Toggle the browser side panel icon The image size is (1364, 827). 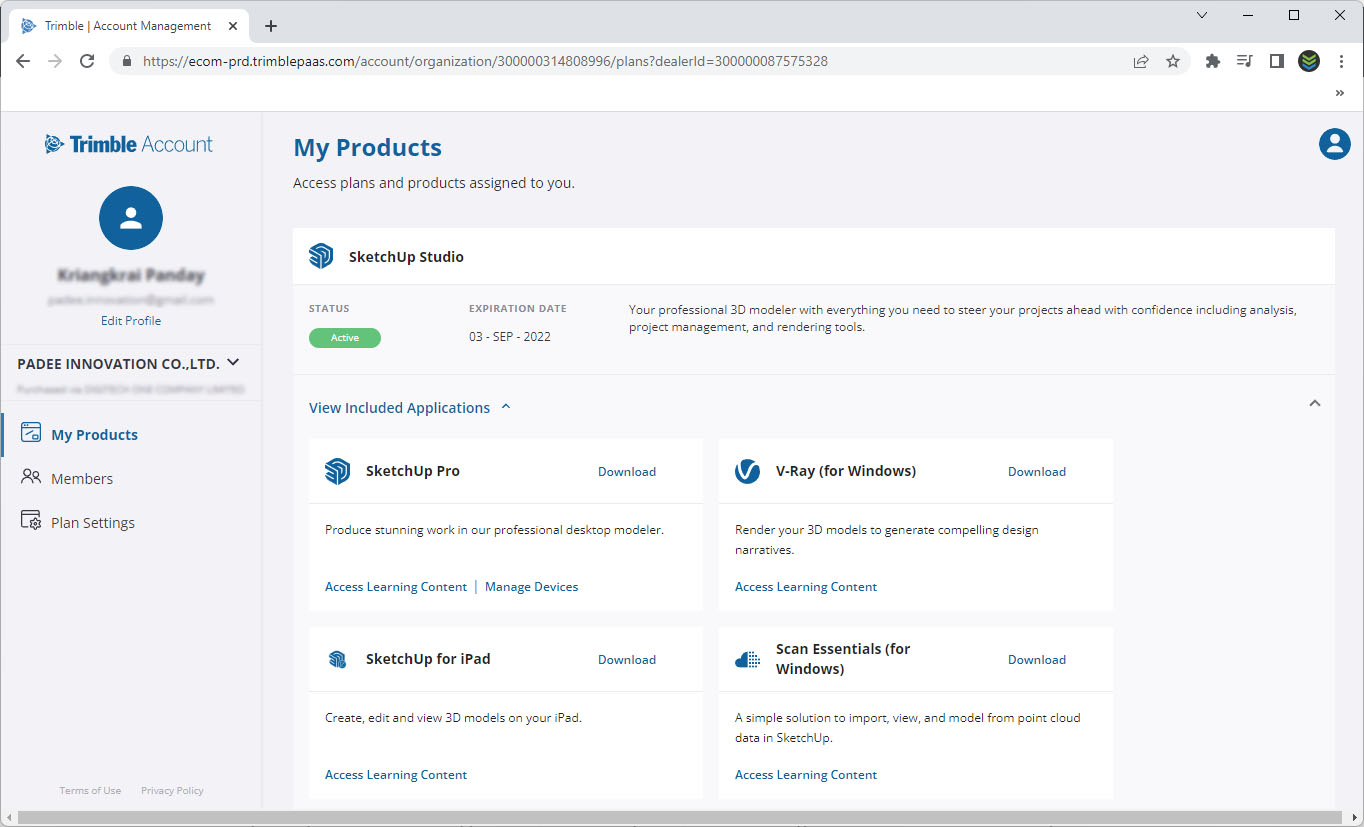pos(1277,61)
